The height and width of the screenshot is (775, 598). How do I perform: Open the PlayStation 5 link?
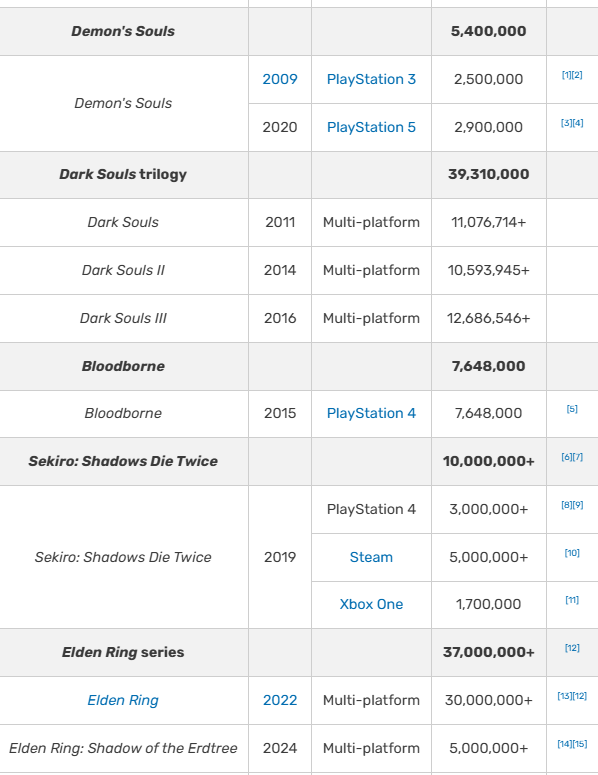pyautogui.click(x=371, y=127)
